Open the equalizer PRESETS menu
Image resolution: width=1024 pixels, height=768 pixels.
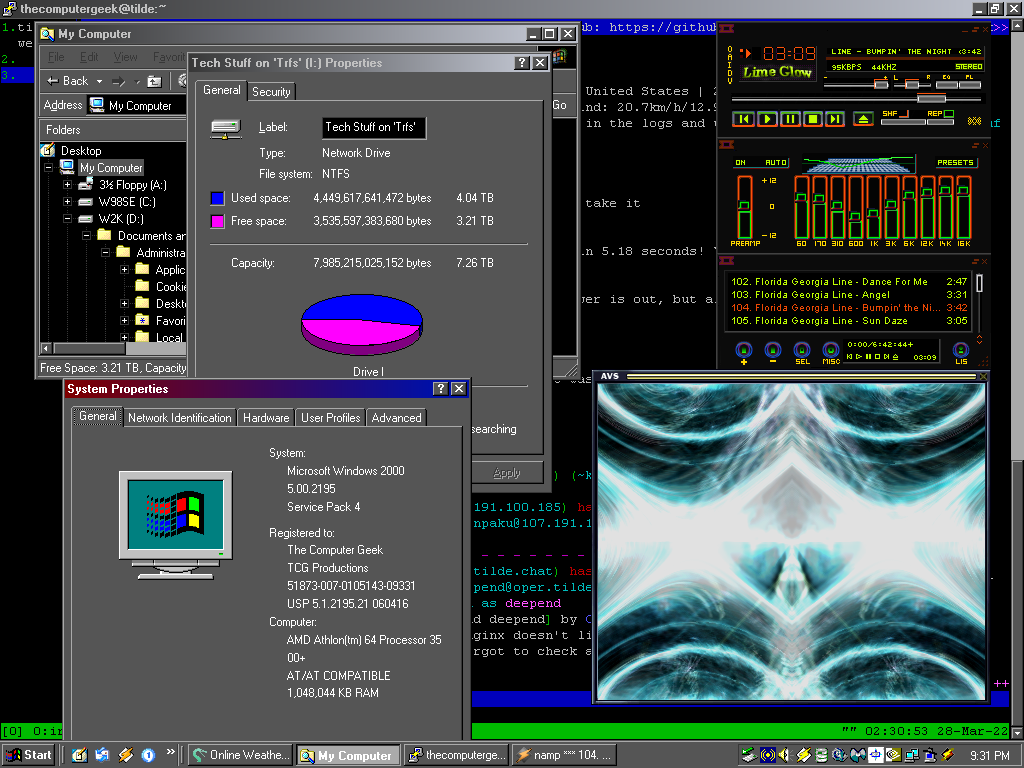pos(955,162)
